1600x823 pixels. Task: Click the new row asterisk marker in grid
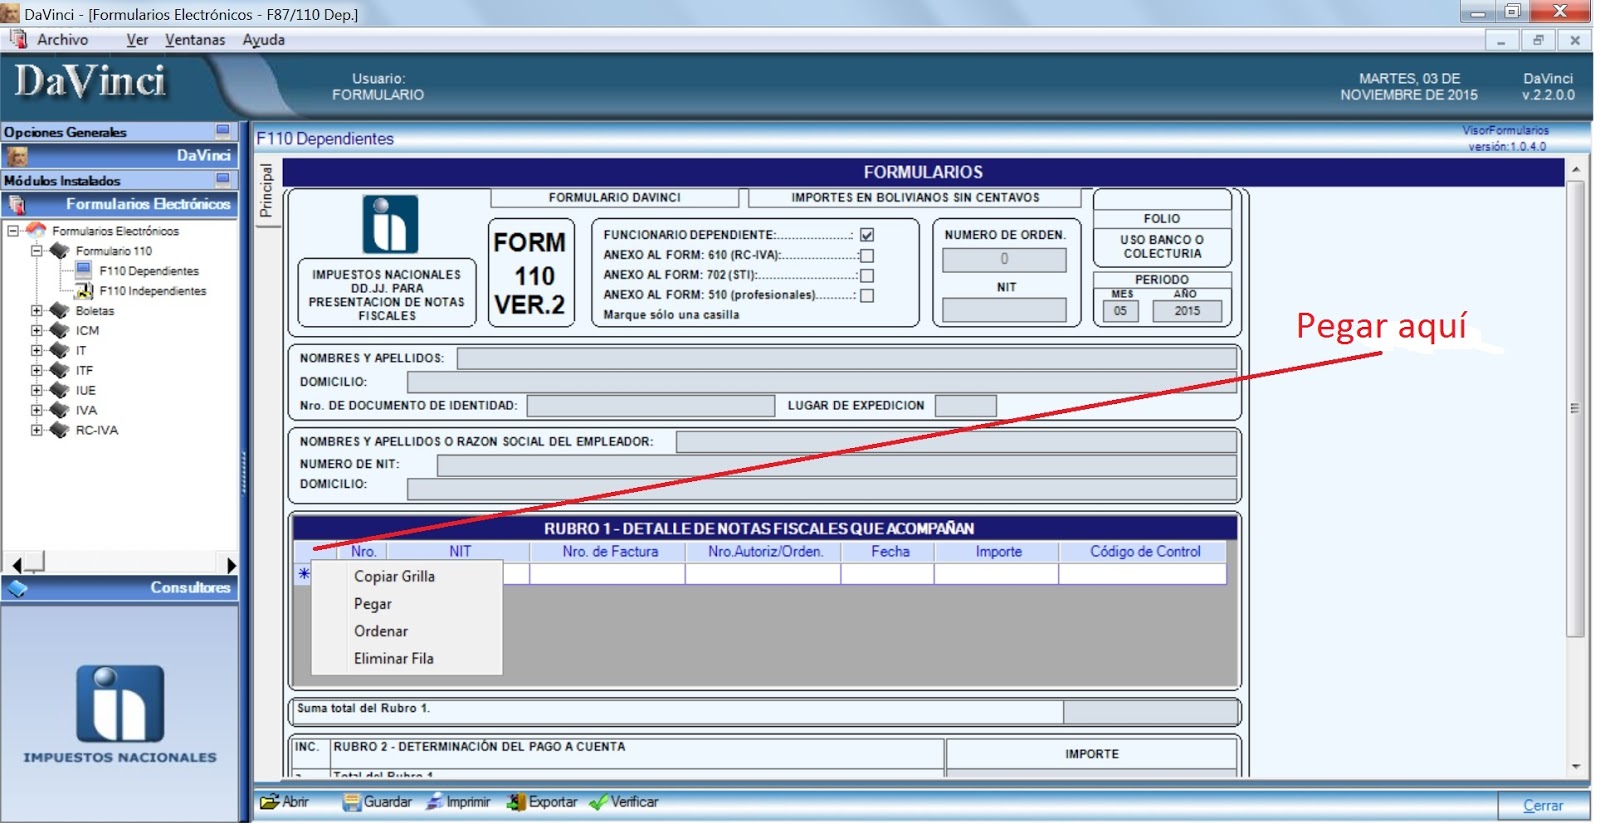(x=304, y=573)
